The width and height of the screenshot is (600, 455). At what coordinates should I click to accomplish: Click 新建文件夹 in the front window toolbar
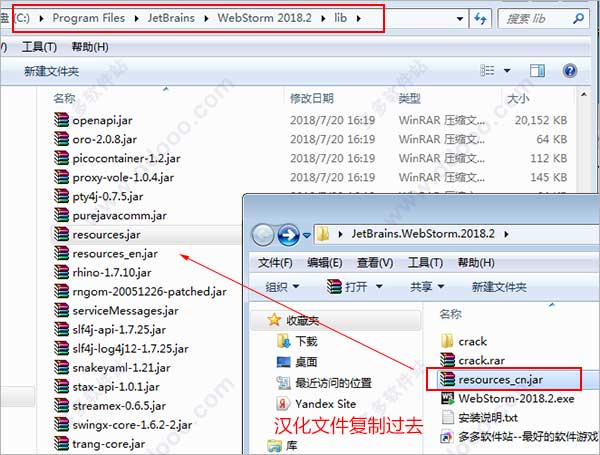[499, 287]
